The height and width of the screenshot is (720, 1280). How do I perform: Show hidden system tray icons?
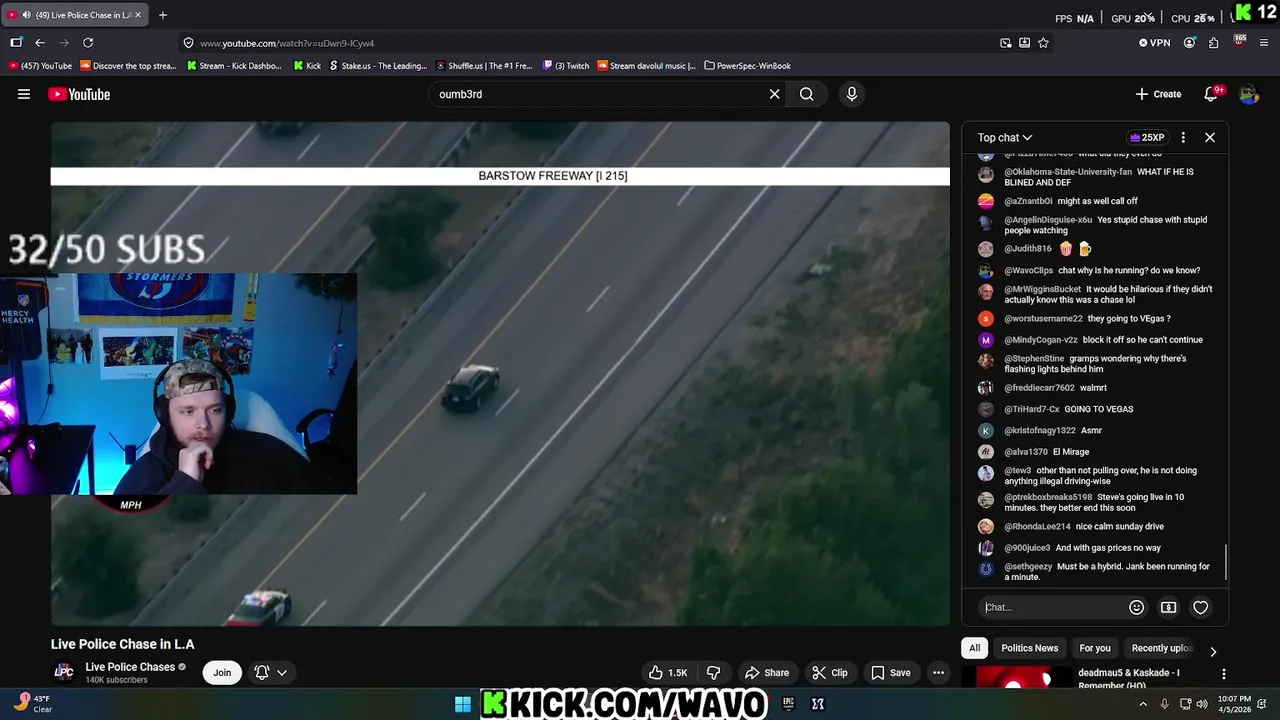1143,704
